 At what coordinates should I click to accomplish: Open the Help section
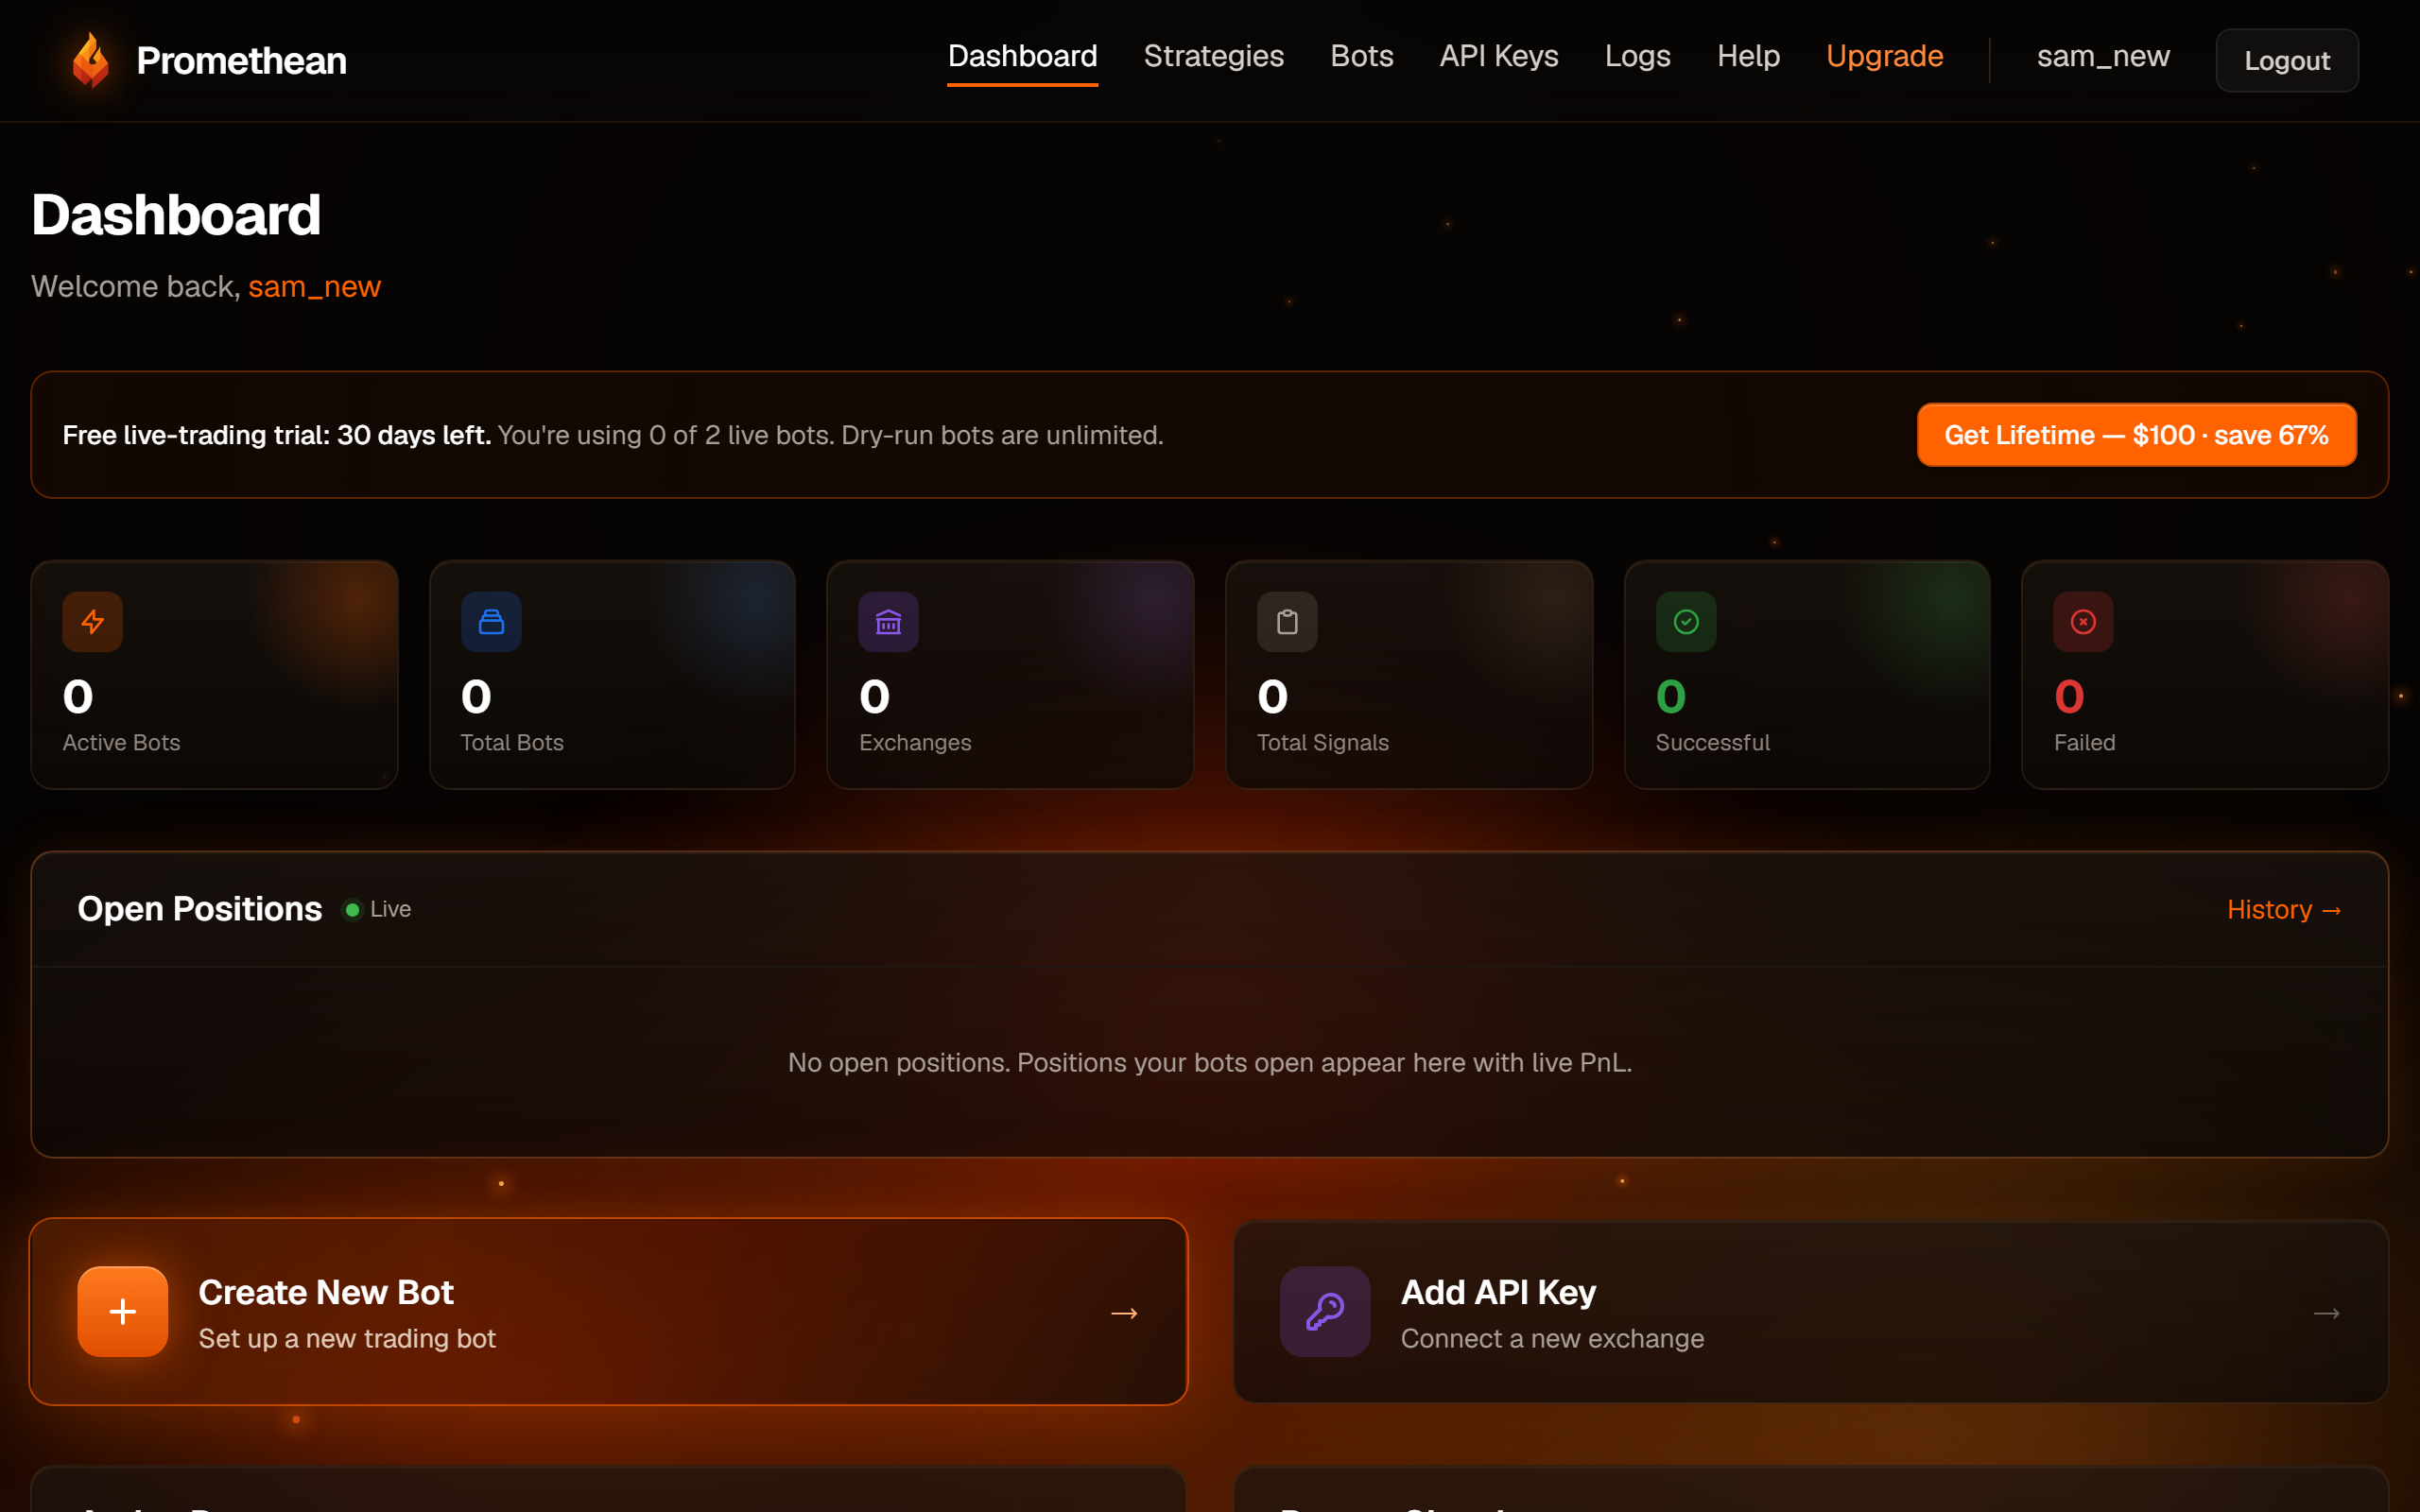coord(1748,56)
